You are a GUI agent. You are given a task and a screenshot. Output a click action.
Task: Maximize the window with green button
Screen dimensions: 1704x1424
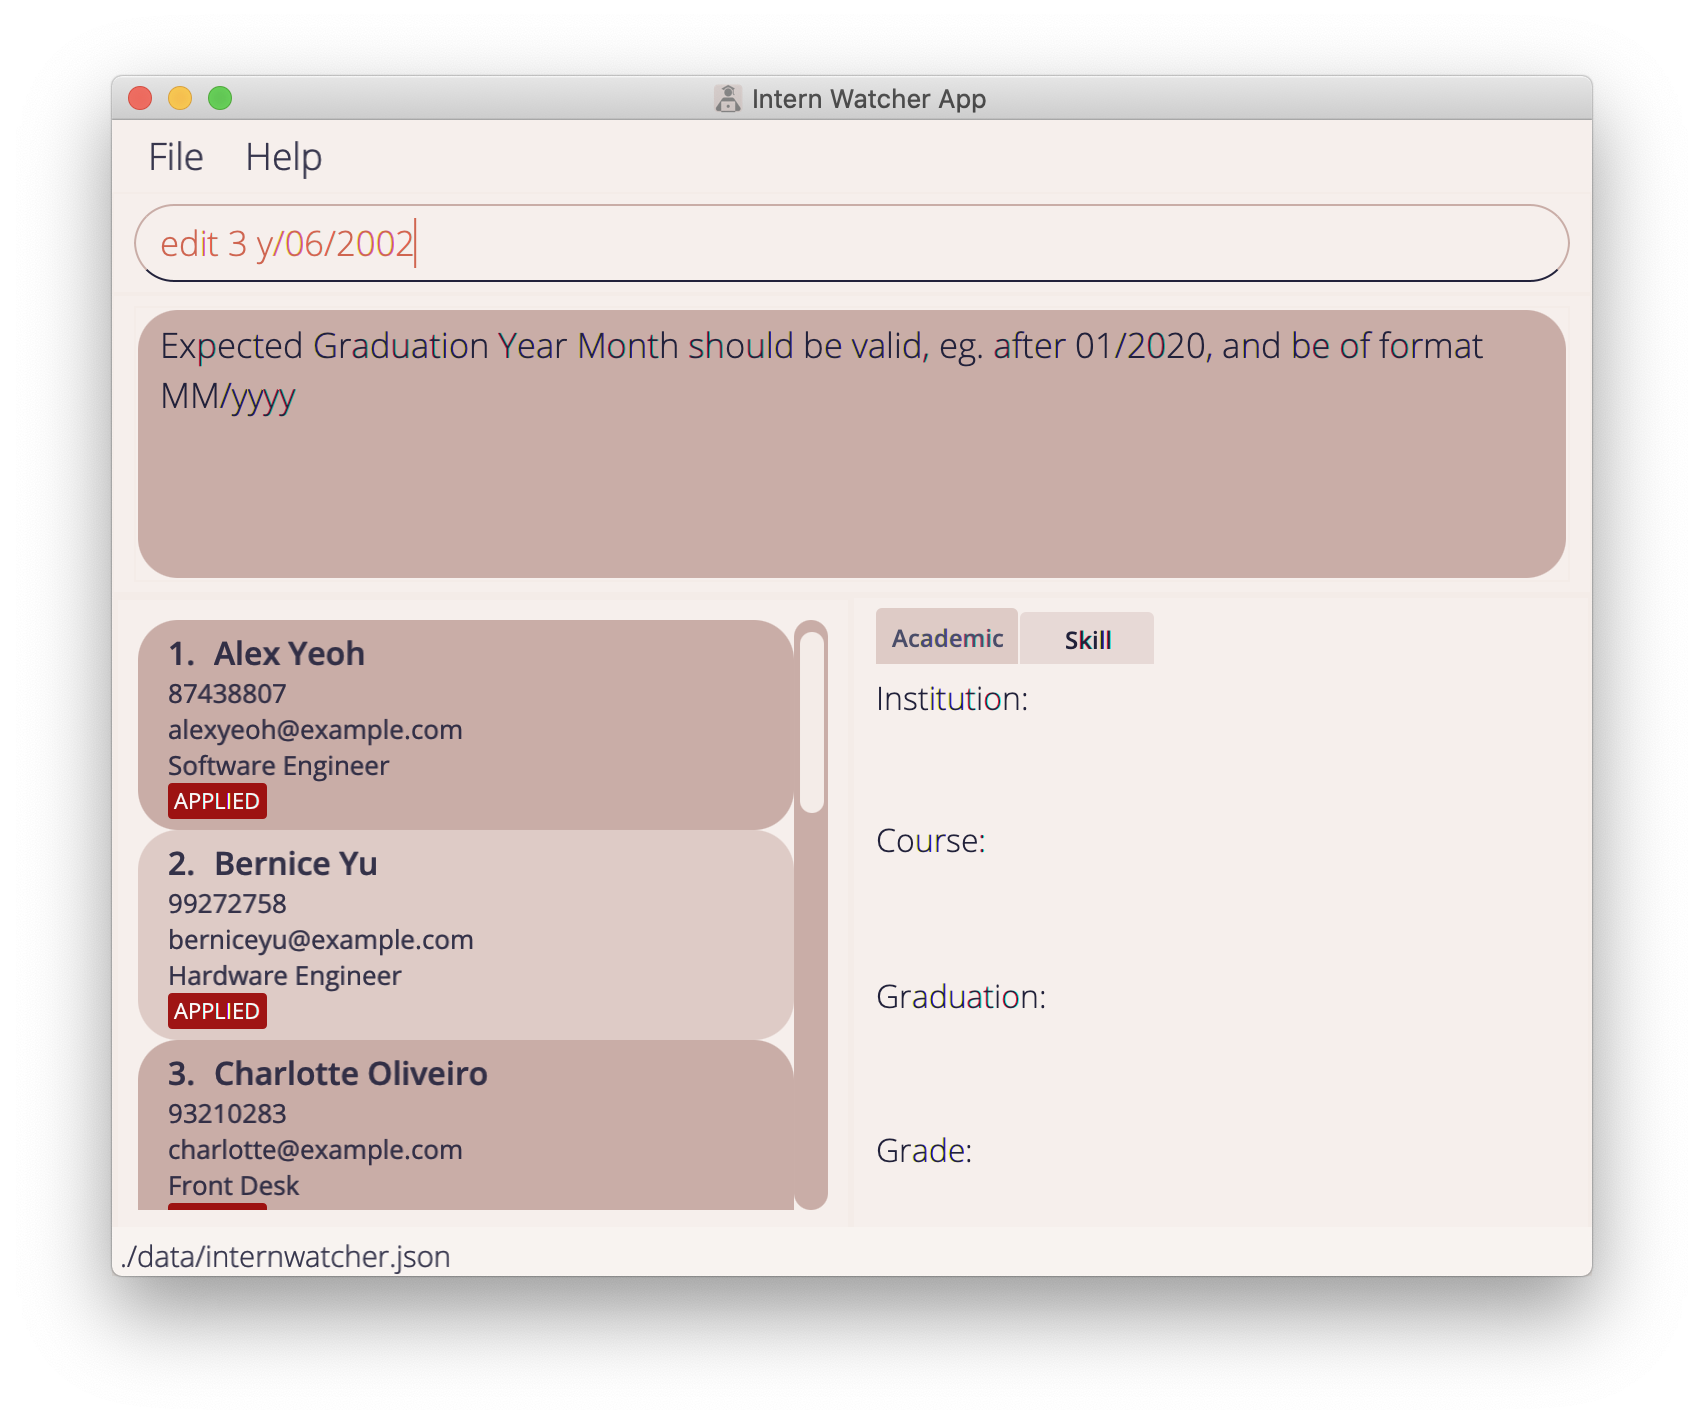click(220, 98)
